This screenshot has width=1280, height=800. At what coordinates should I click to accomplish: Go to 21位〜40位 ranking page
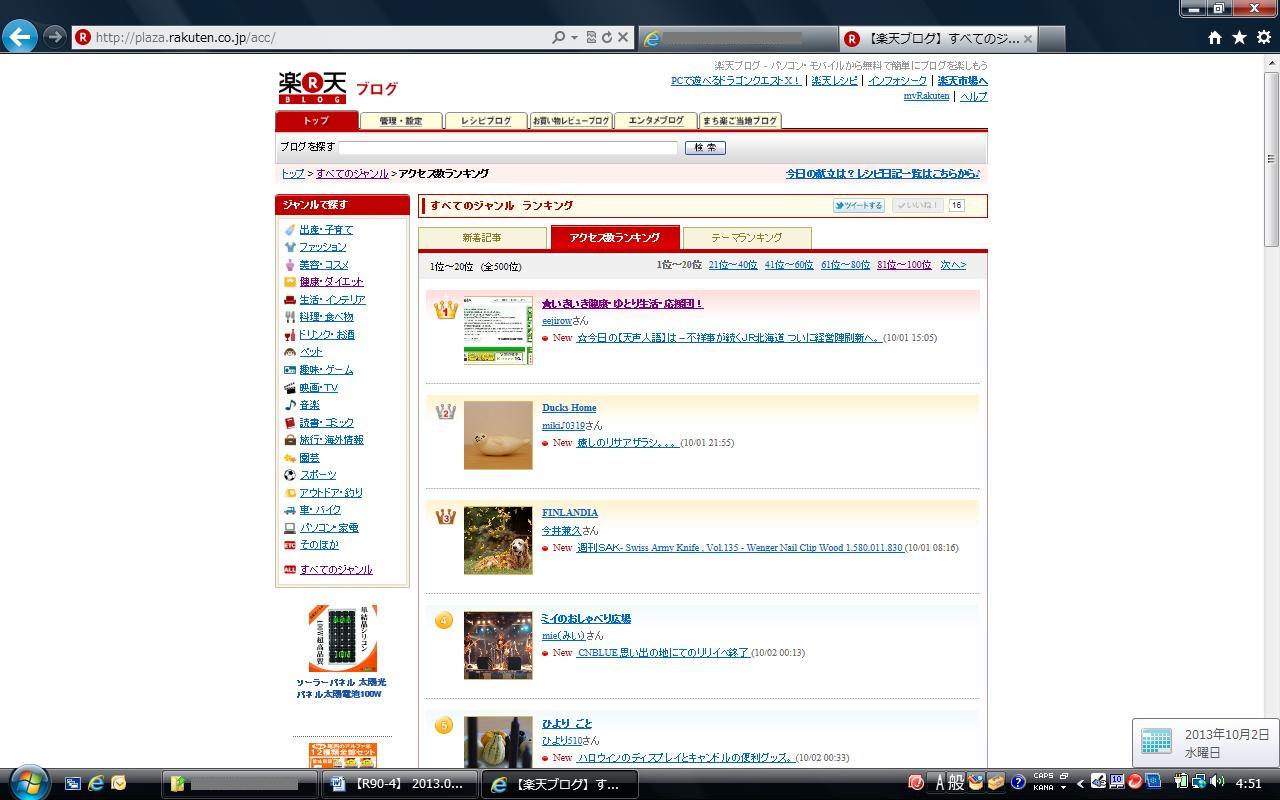[732, 265]
